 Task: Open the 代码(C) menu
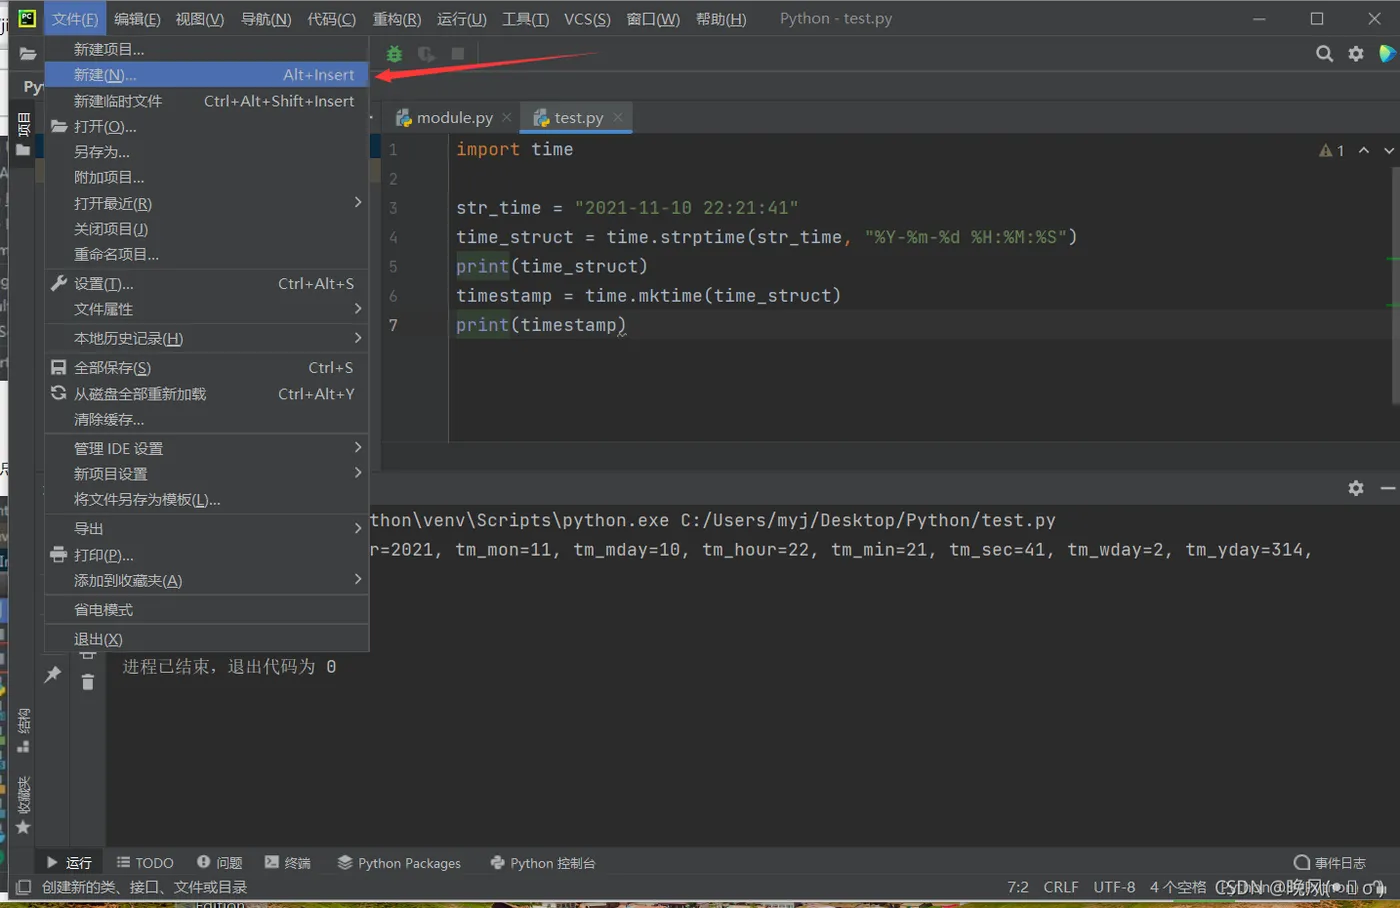[x=331, y=19]
